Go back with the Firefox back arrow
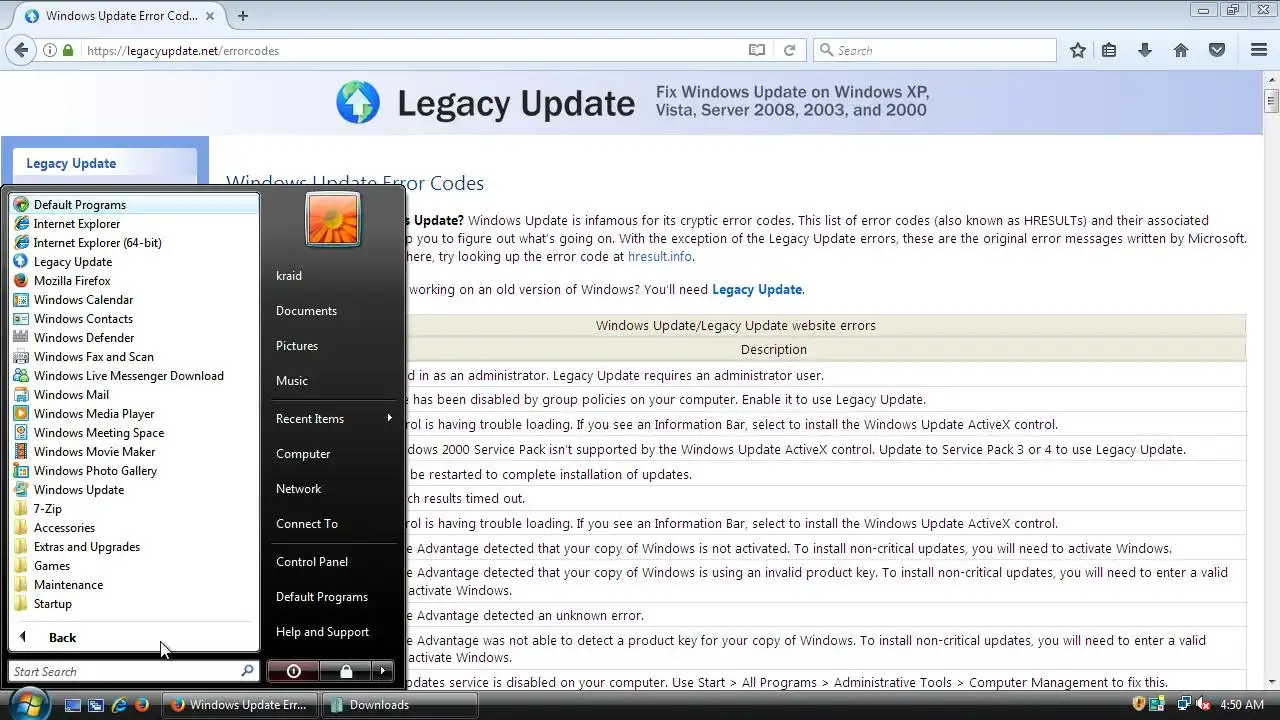This screenshot has height=720, width=1280. click(21, 50)
